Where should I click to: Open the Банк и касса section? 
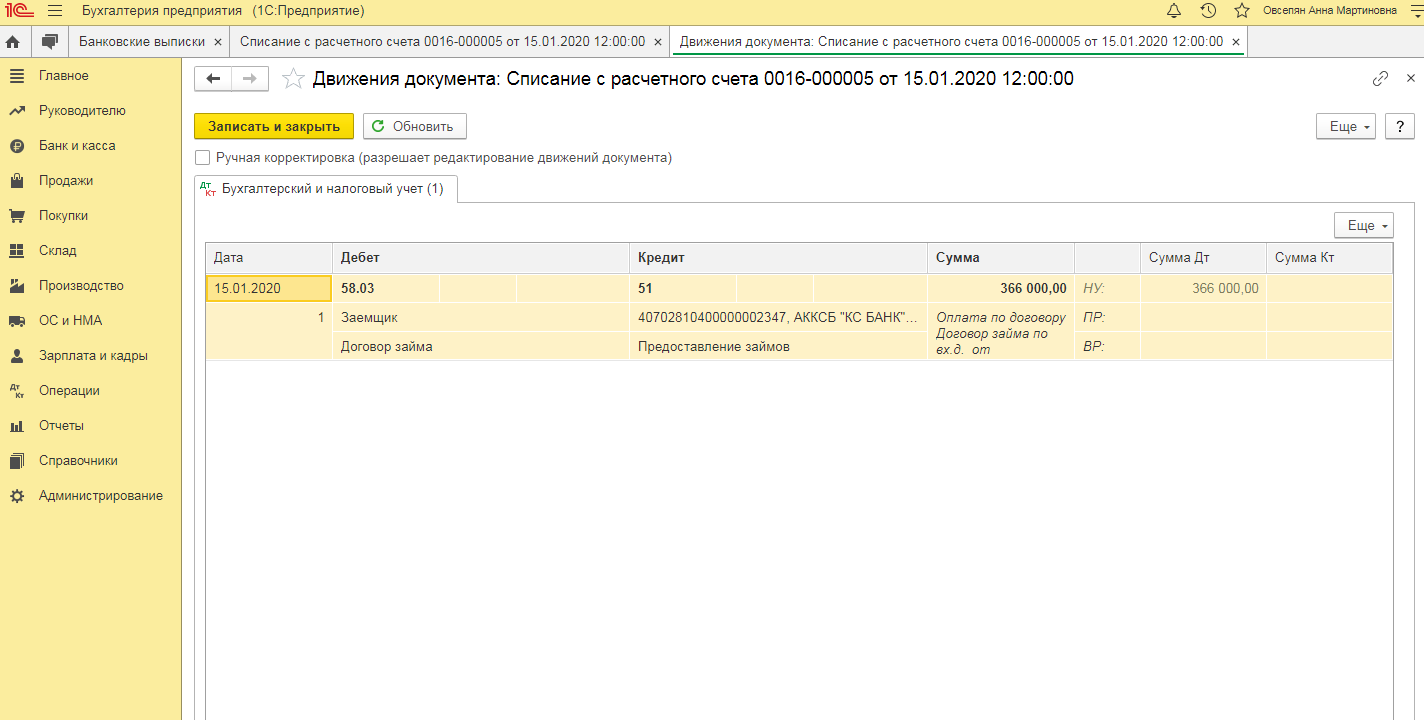(77, 146)
